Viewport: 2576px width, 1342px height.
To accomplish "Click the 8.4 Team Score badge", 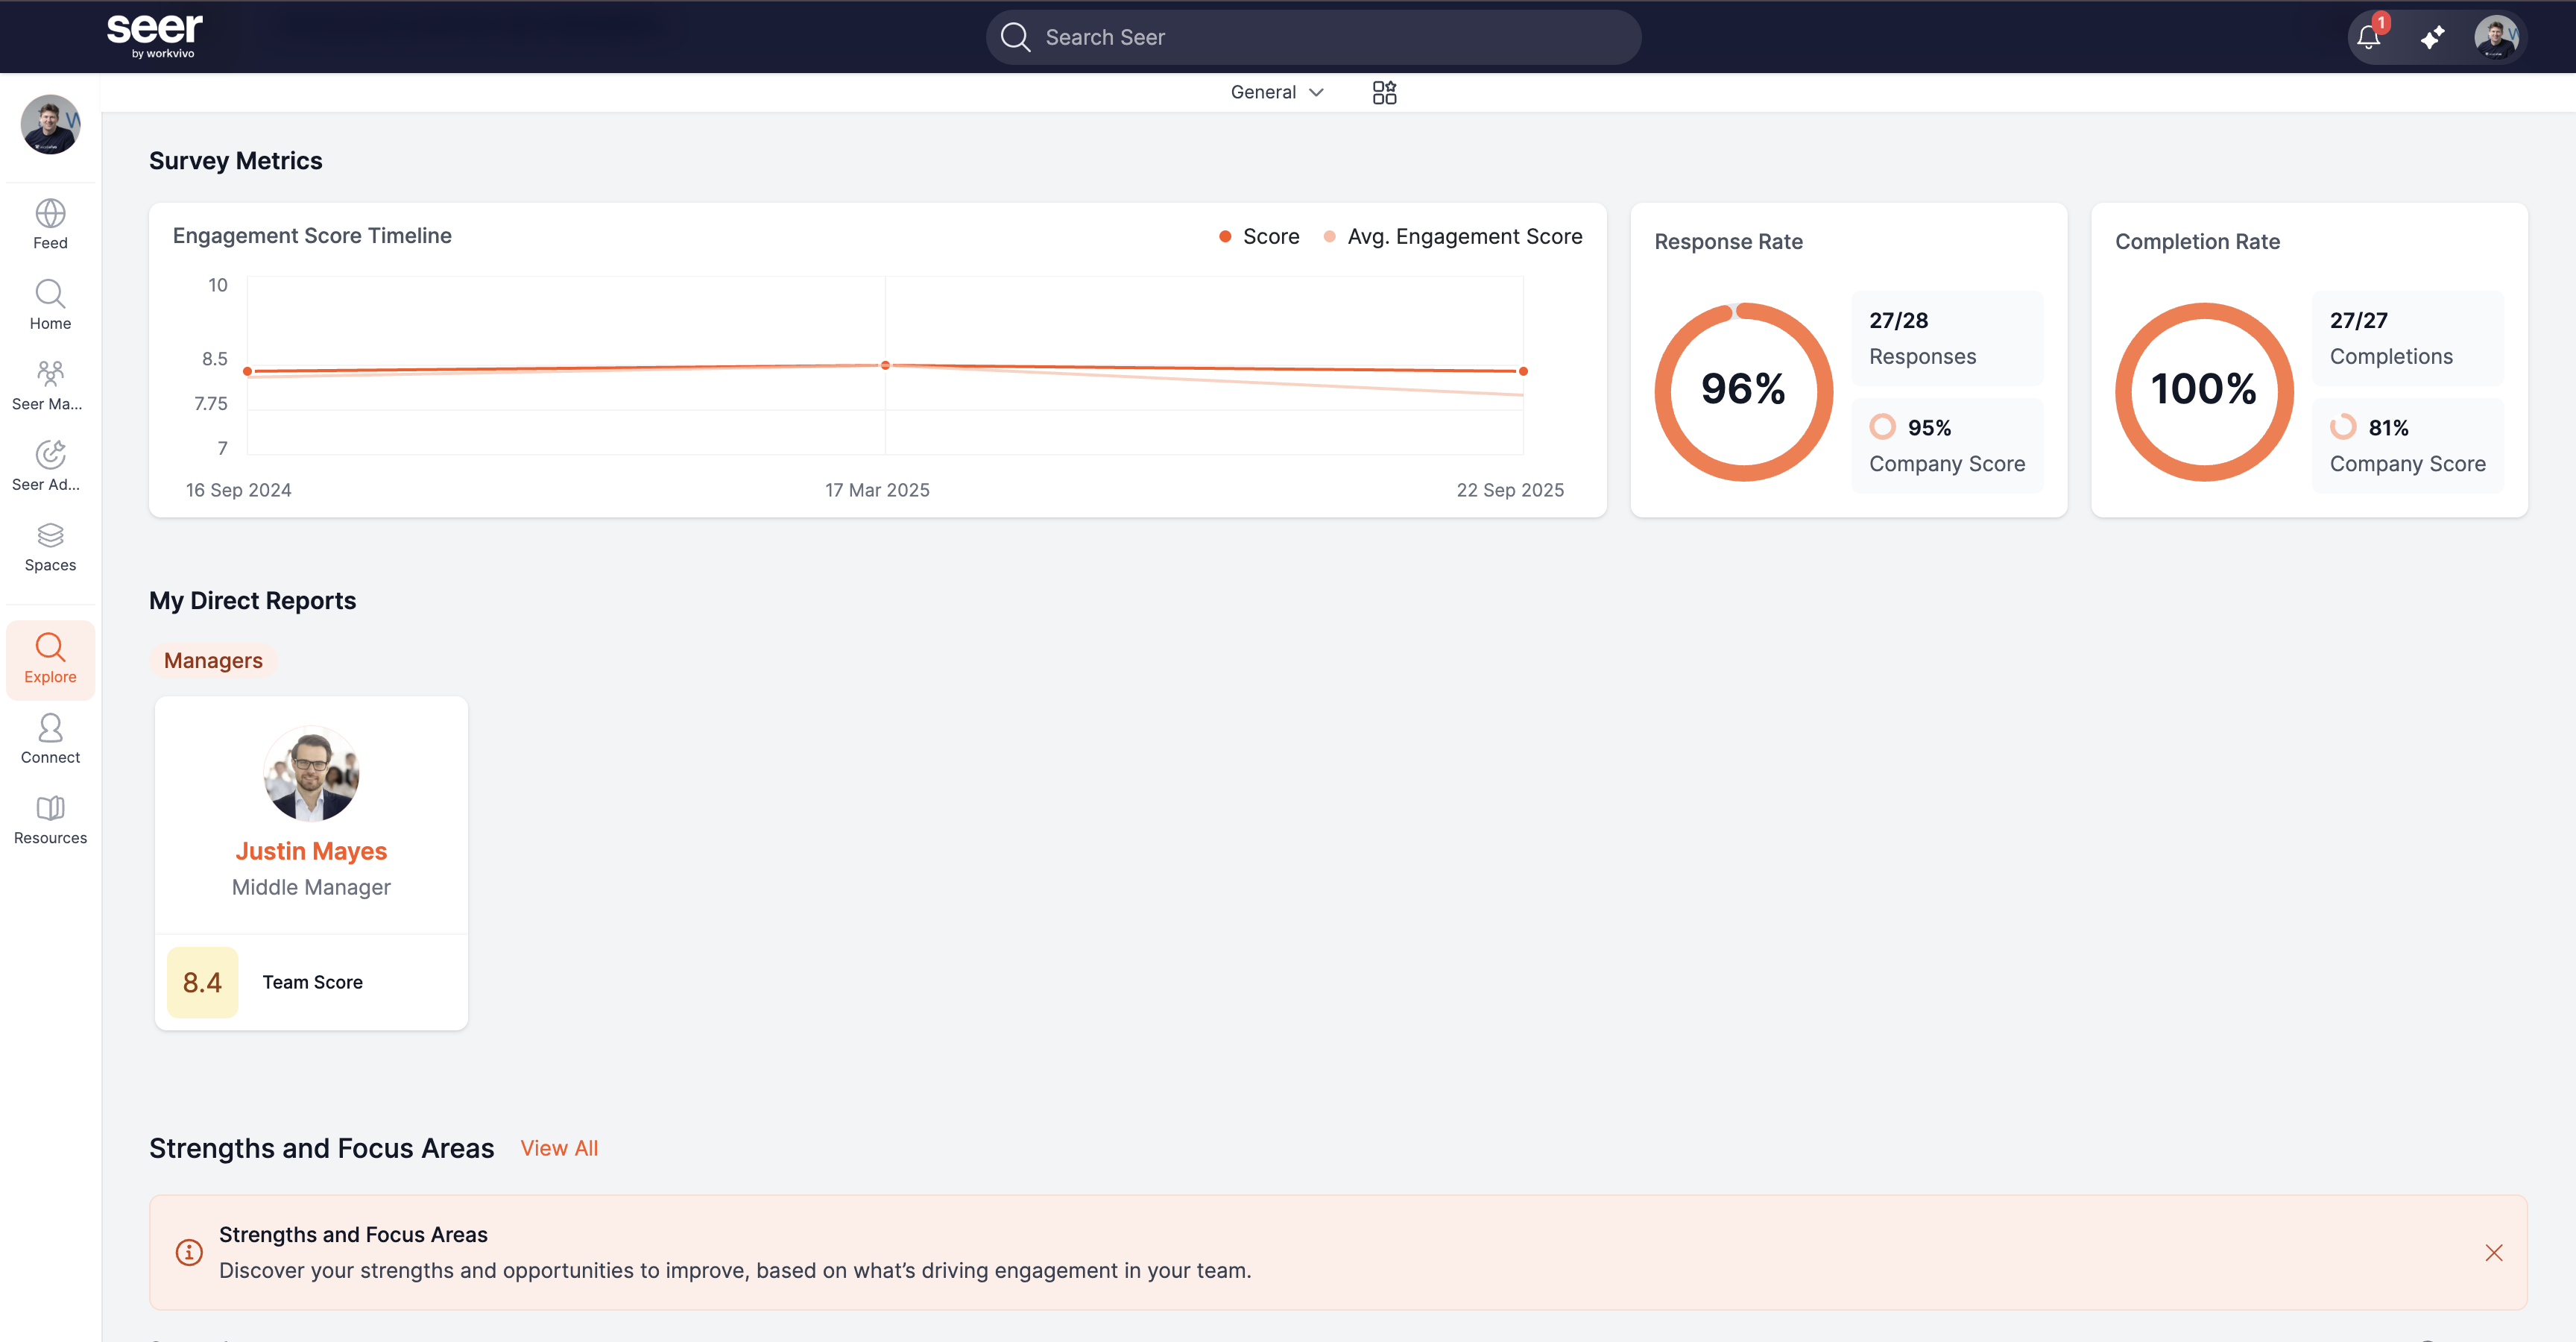I will pos(202,982).
